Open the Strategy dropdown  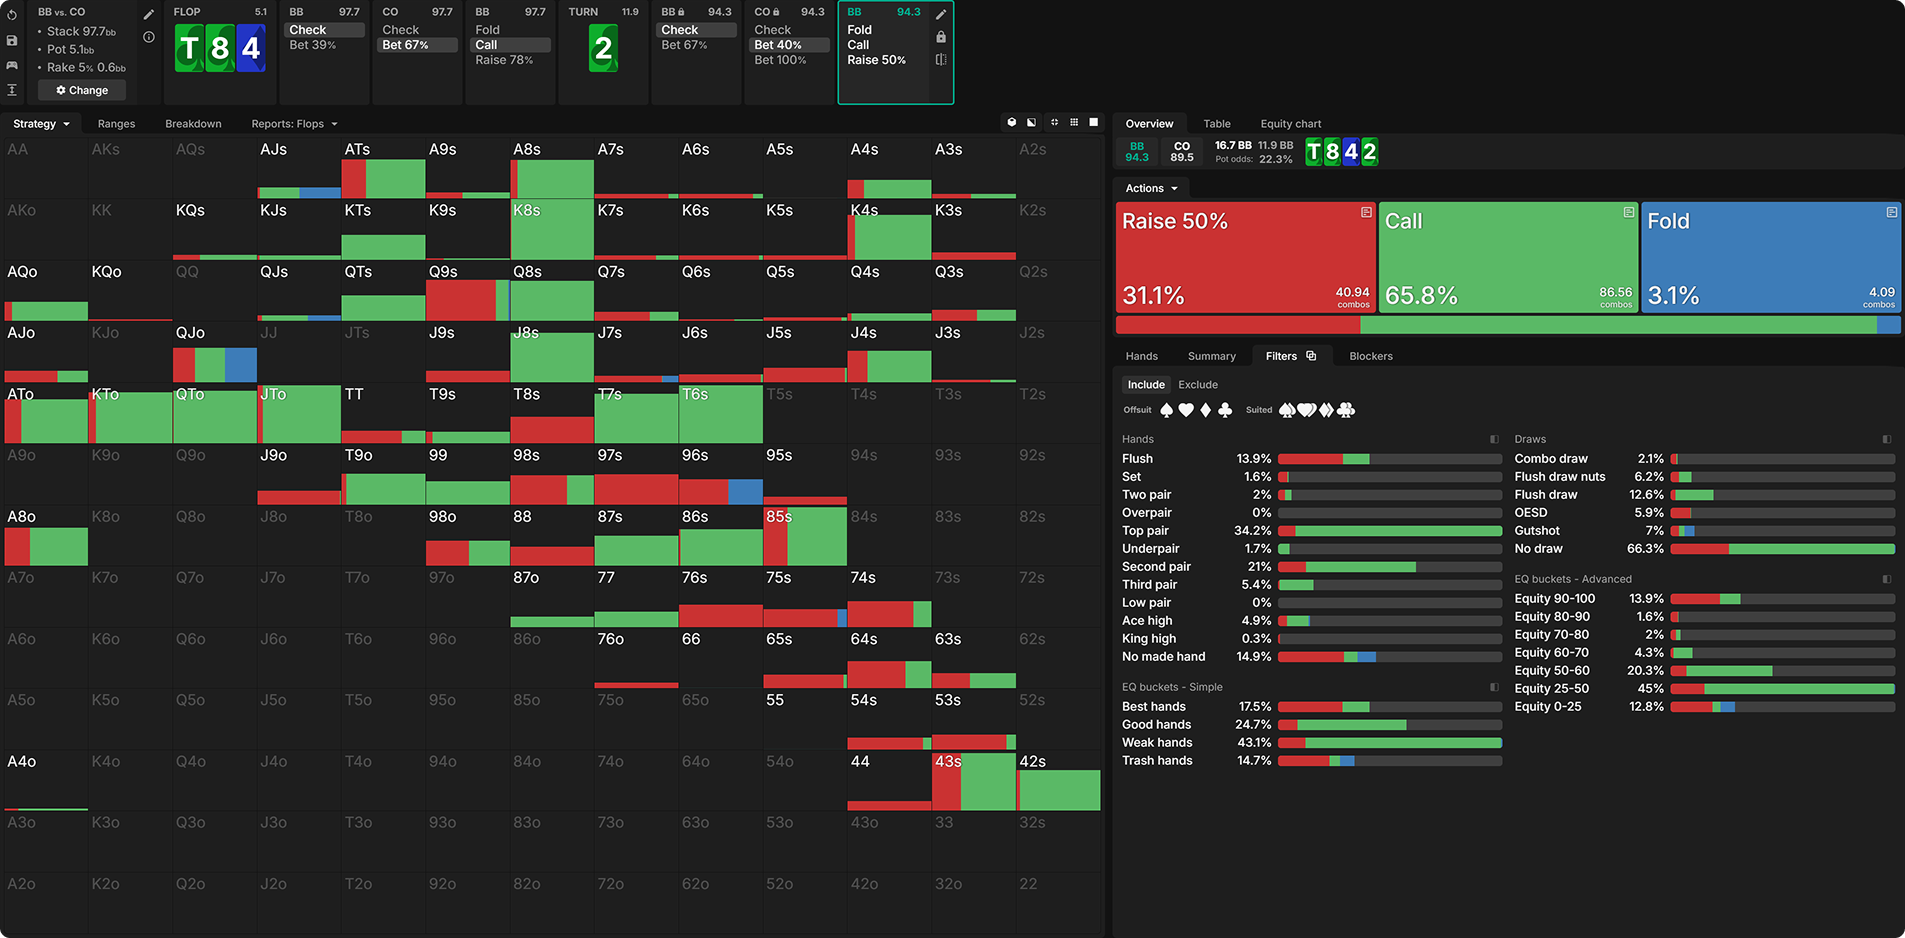pos(41,124)
